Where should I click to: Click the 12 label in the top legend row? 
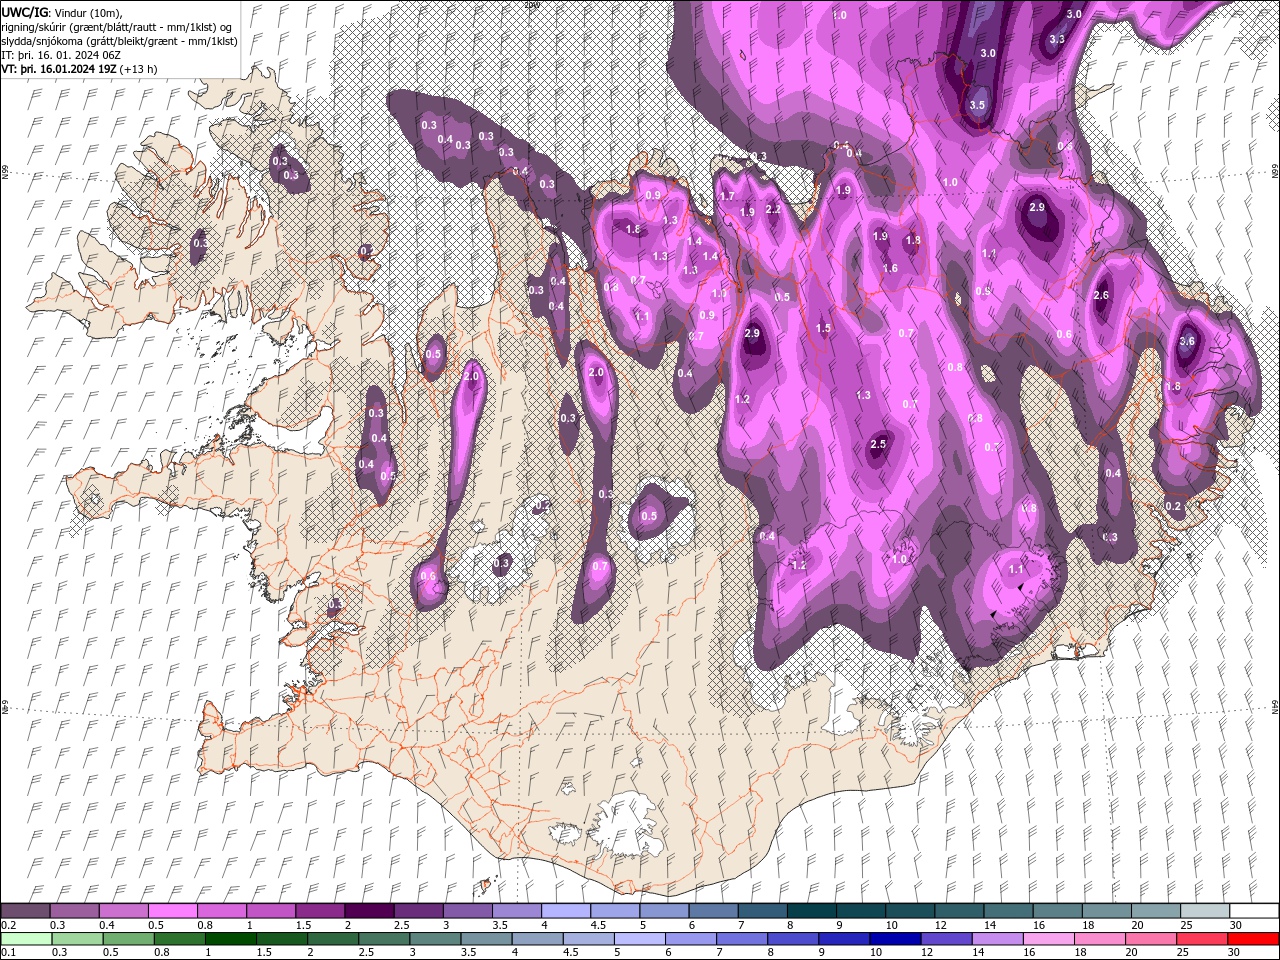(940, 924)
